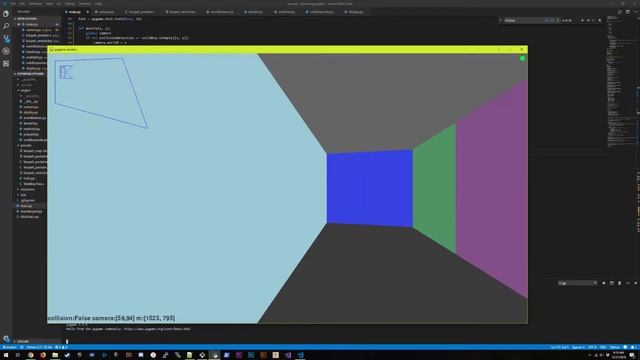Viewport: 640px width, 360px height.
Task: Toggle Use Regular Expression in find widget
Action: tap(558, 20)
